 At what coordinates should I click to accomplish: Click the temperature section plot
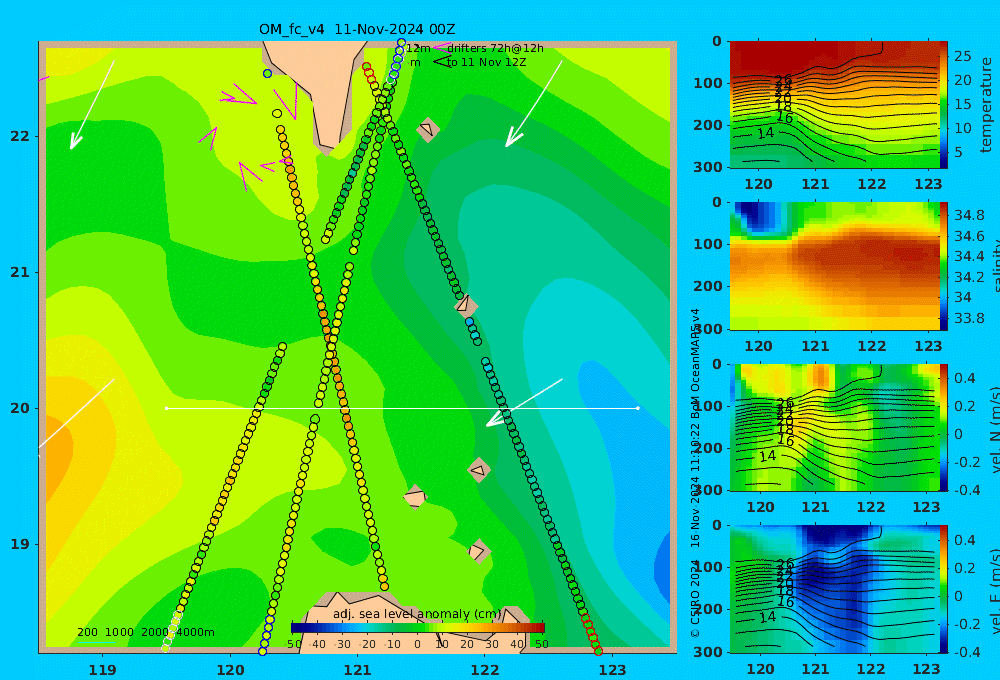(x=834, y=105)
